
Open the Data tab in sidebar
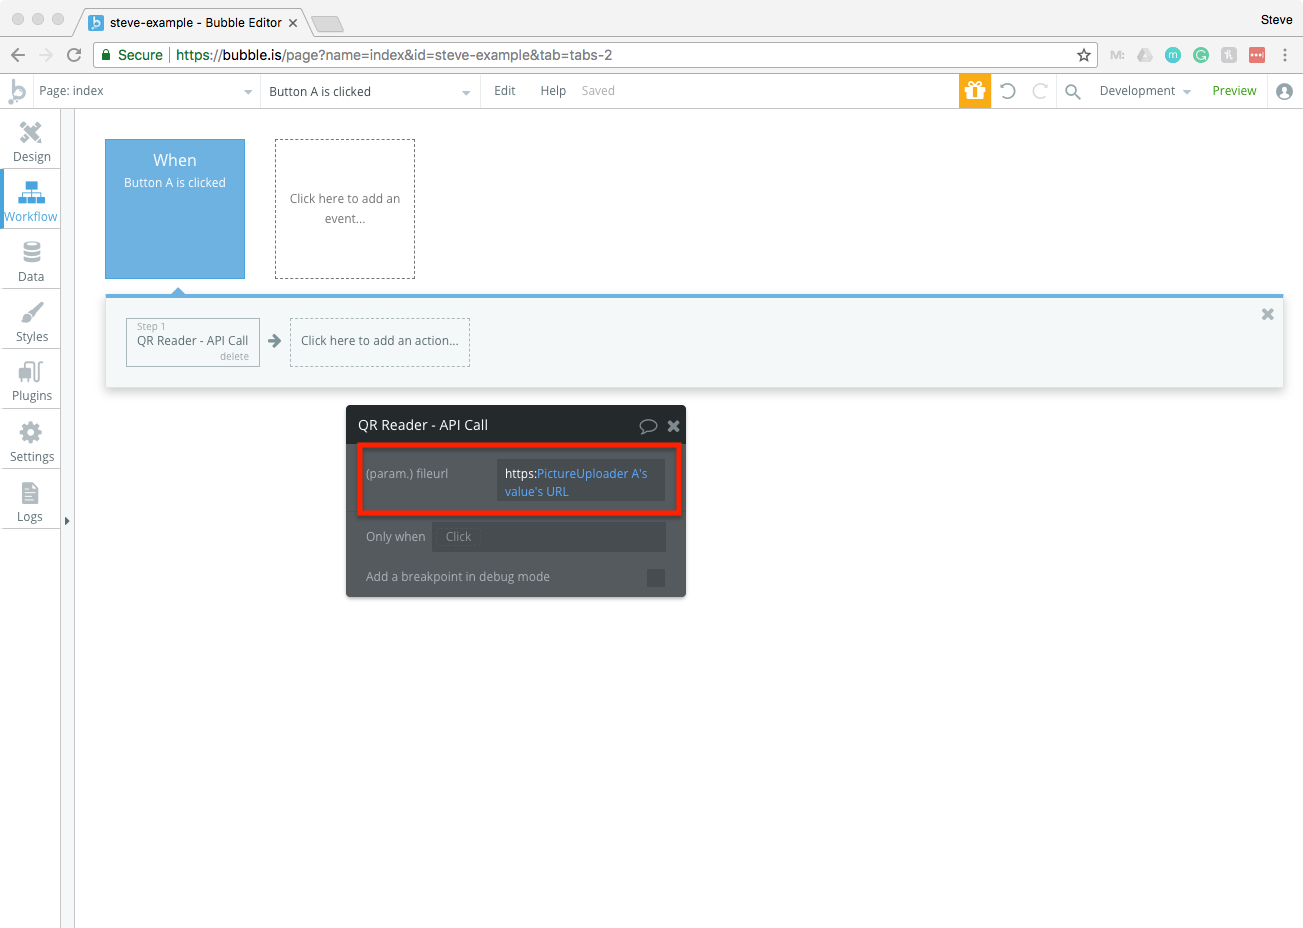31,262
